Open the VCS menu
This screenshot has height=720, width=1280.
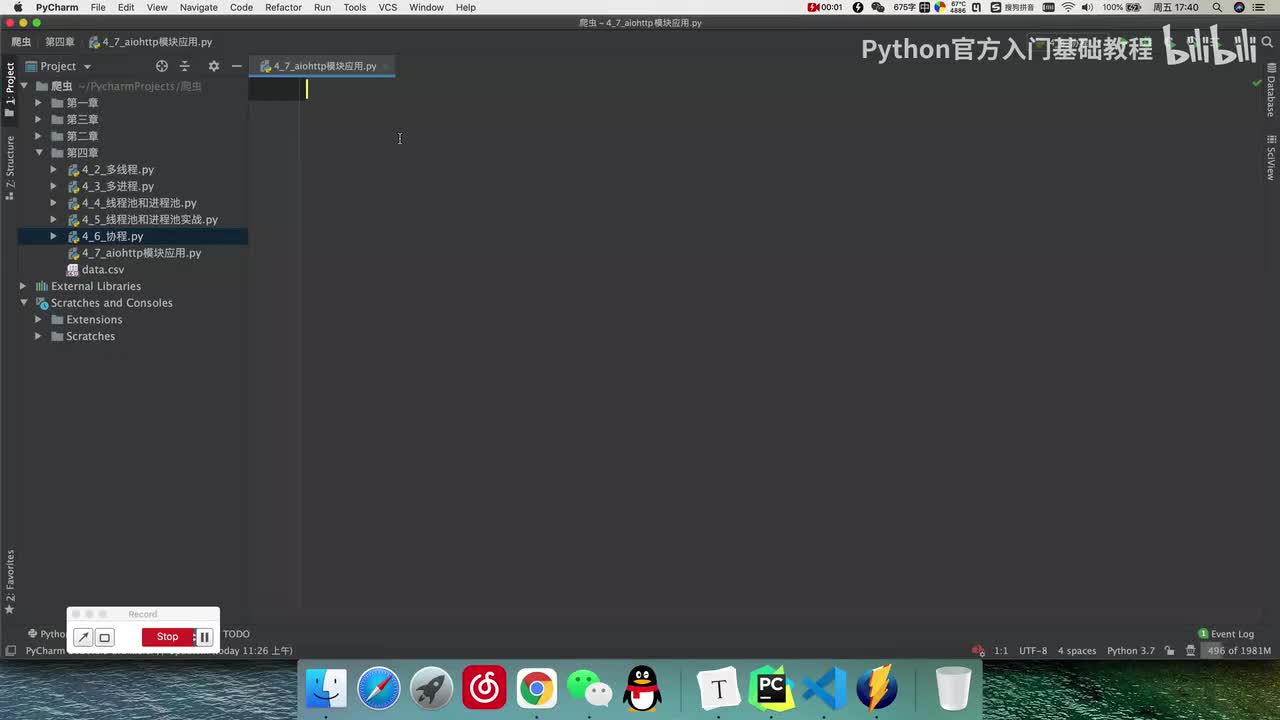pyautogui.click(x=387, y=7)
